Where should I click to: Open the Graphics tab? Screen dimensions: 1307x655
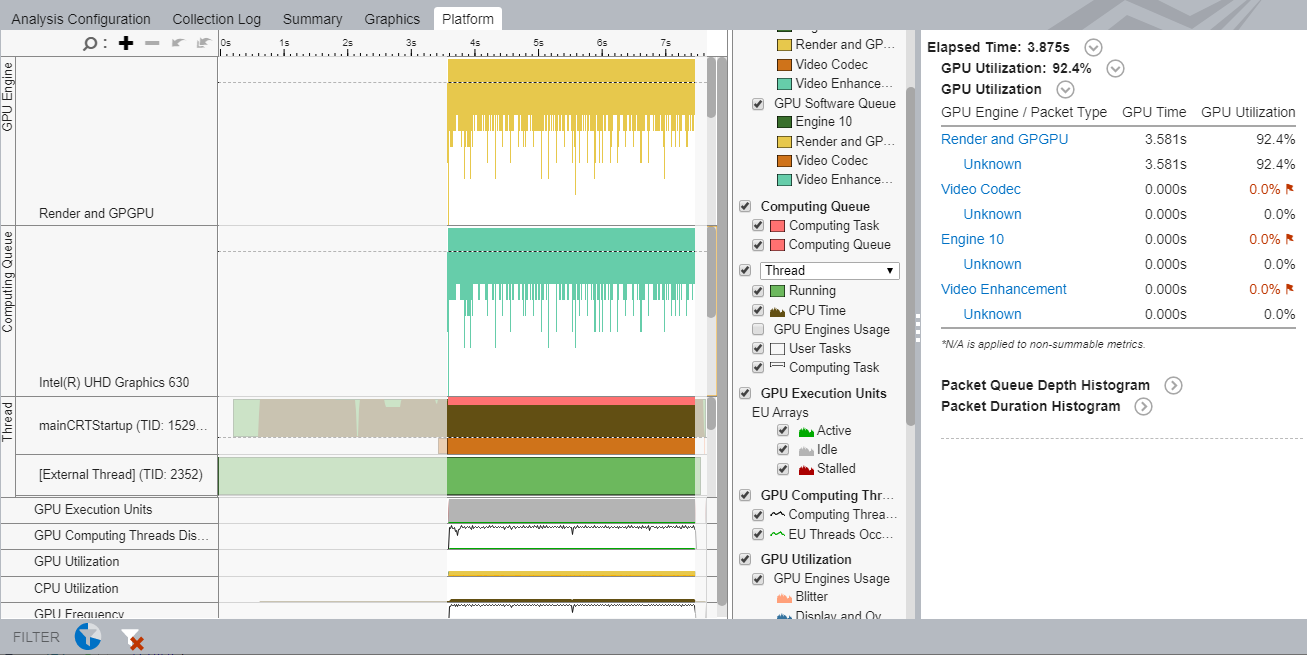tap(392, 19)
